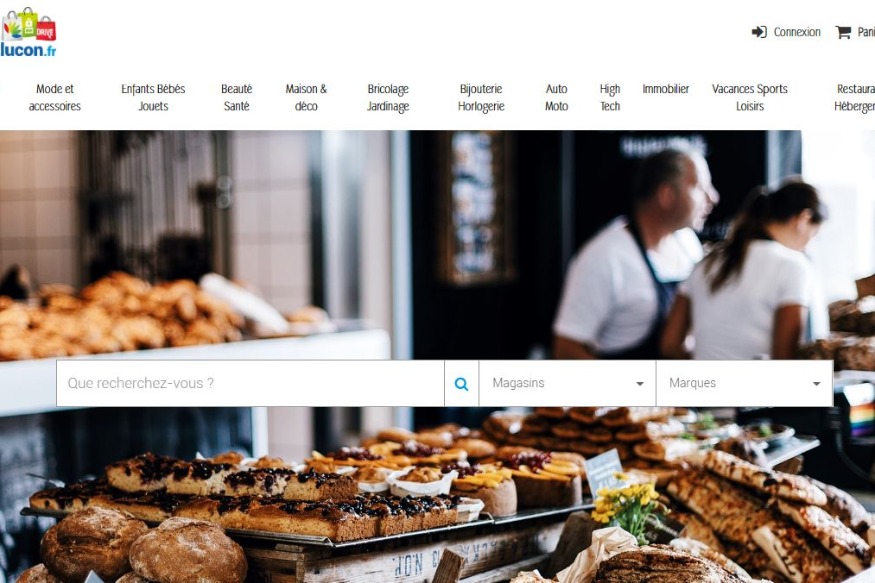This screenshot has width=875, height=583.
Task: Focus the 'Que recherchez-vous ?' search field
Action: (250, 383)
